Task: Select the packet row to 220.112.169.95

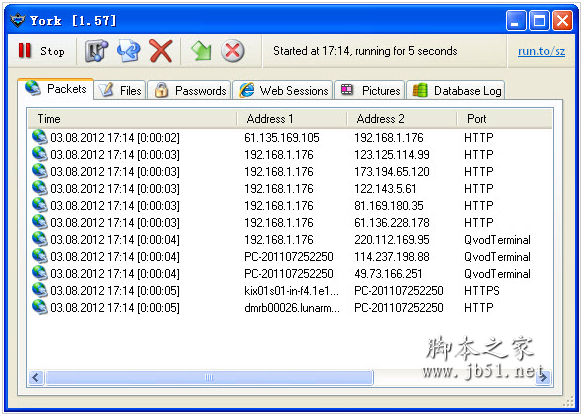Action: coord(290,239)
